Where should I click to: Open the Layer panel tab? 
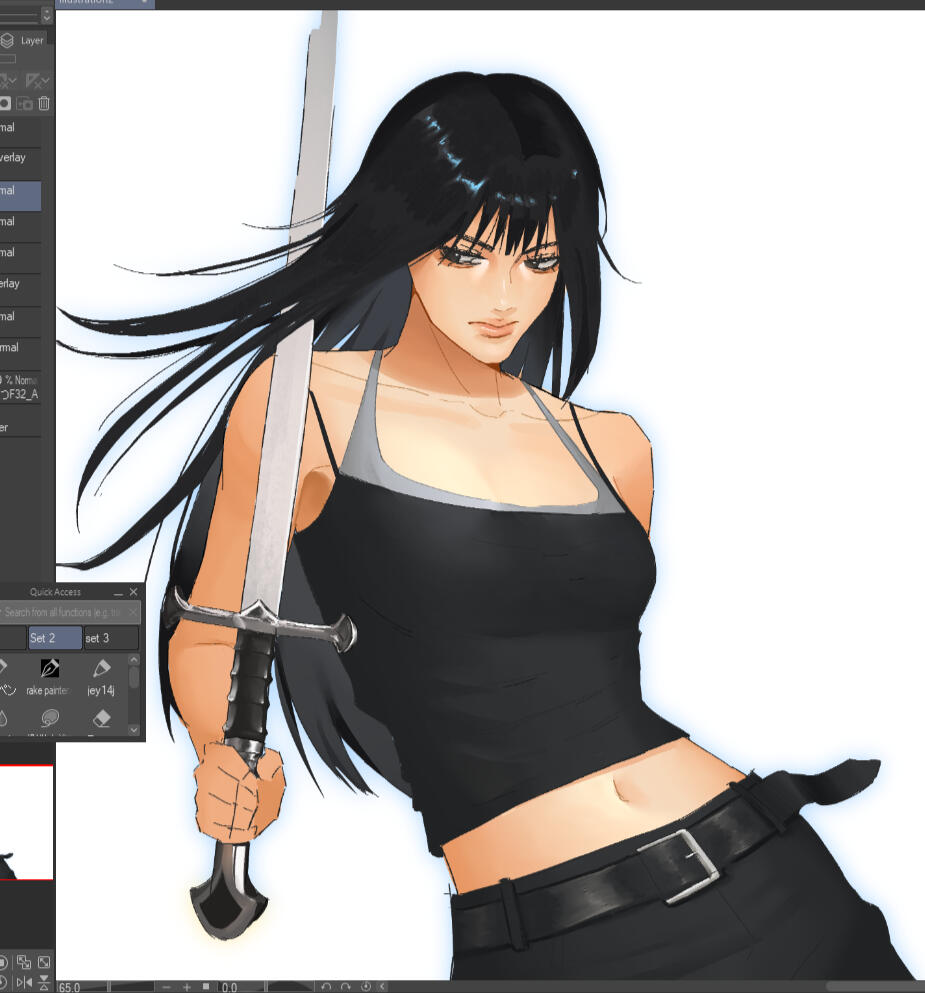point(23,41)
